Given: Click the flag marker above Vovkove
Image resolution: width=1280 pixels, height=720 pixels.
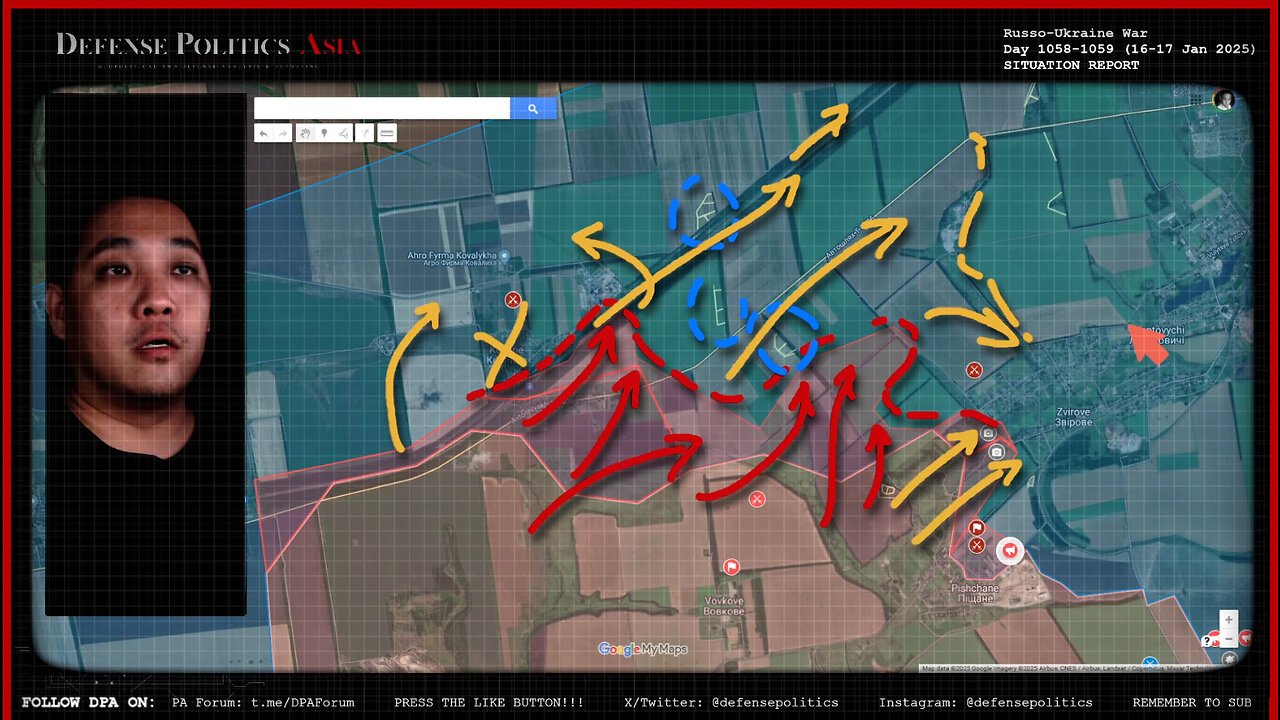Looking at the screenshot, I should coord(731,567).
